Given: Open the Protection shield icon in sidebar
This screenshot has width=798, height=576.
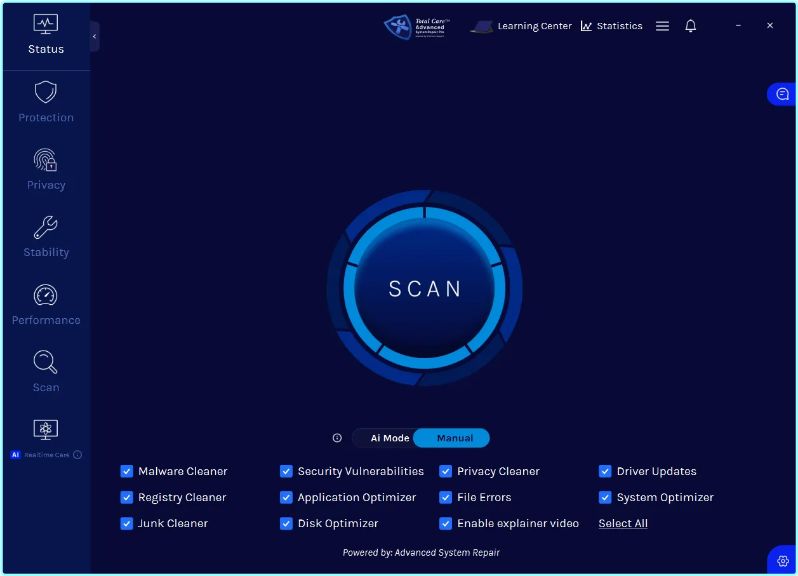Looking at the screenshot, I should tap(46, 93).
